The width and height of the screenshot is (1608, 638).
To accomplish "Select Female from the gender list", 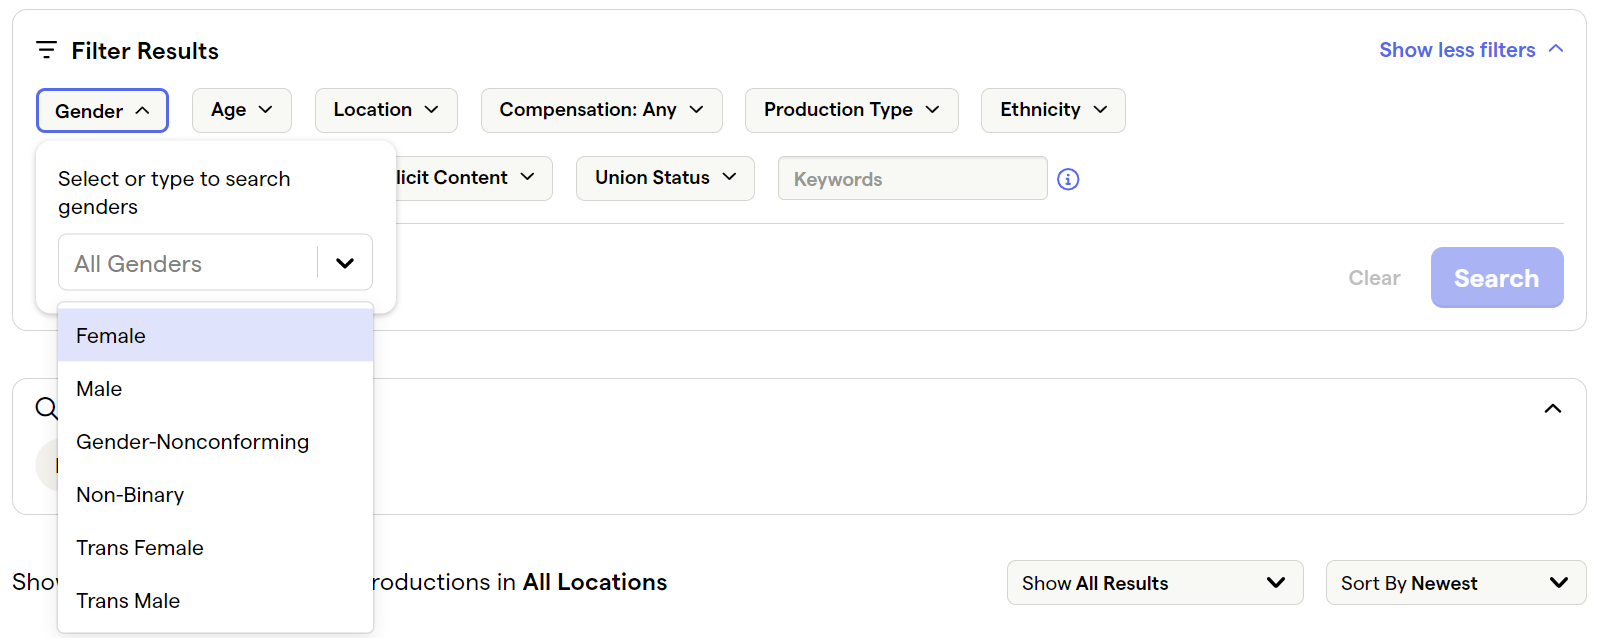I will click(x=216, y=336).
